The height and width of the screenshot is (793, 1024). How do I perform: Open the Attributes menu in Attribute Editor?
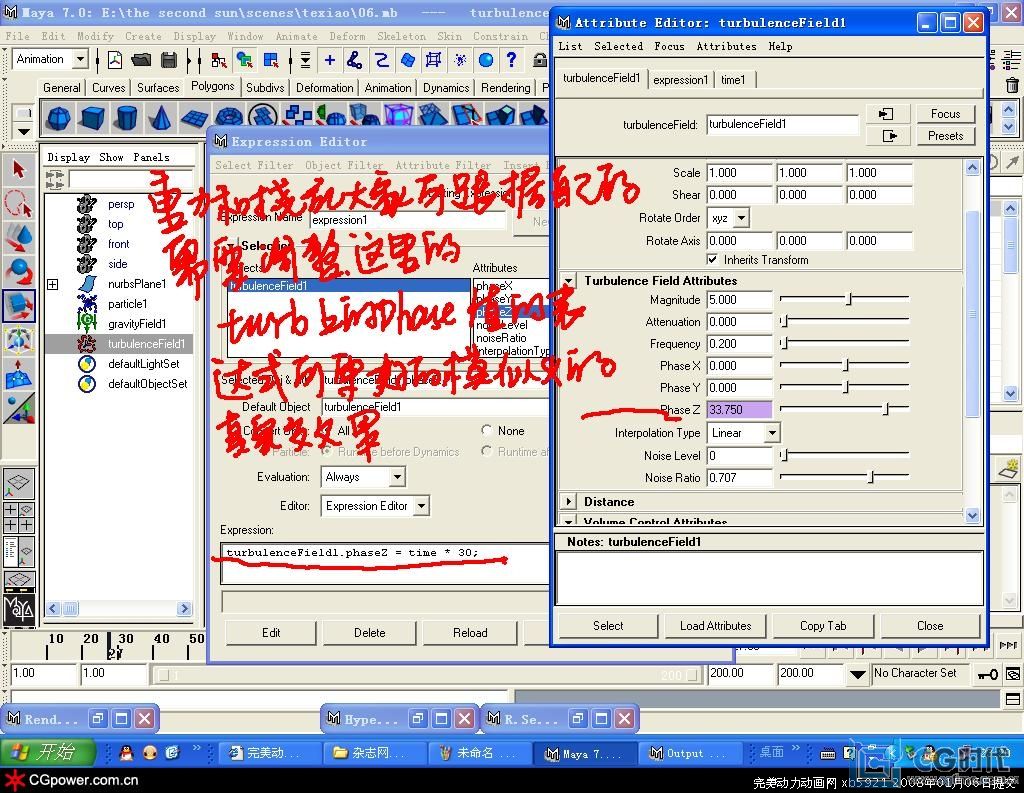click(x=726, y=46)
